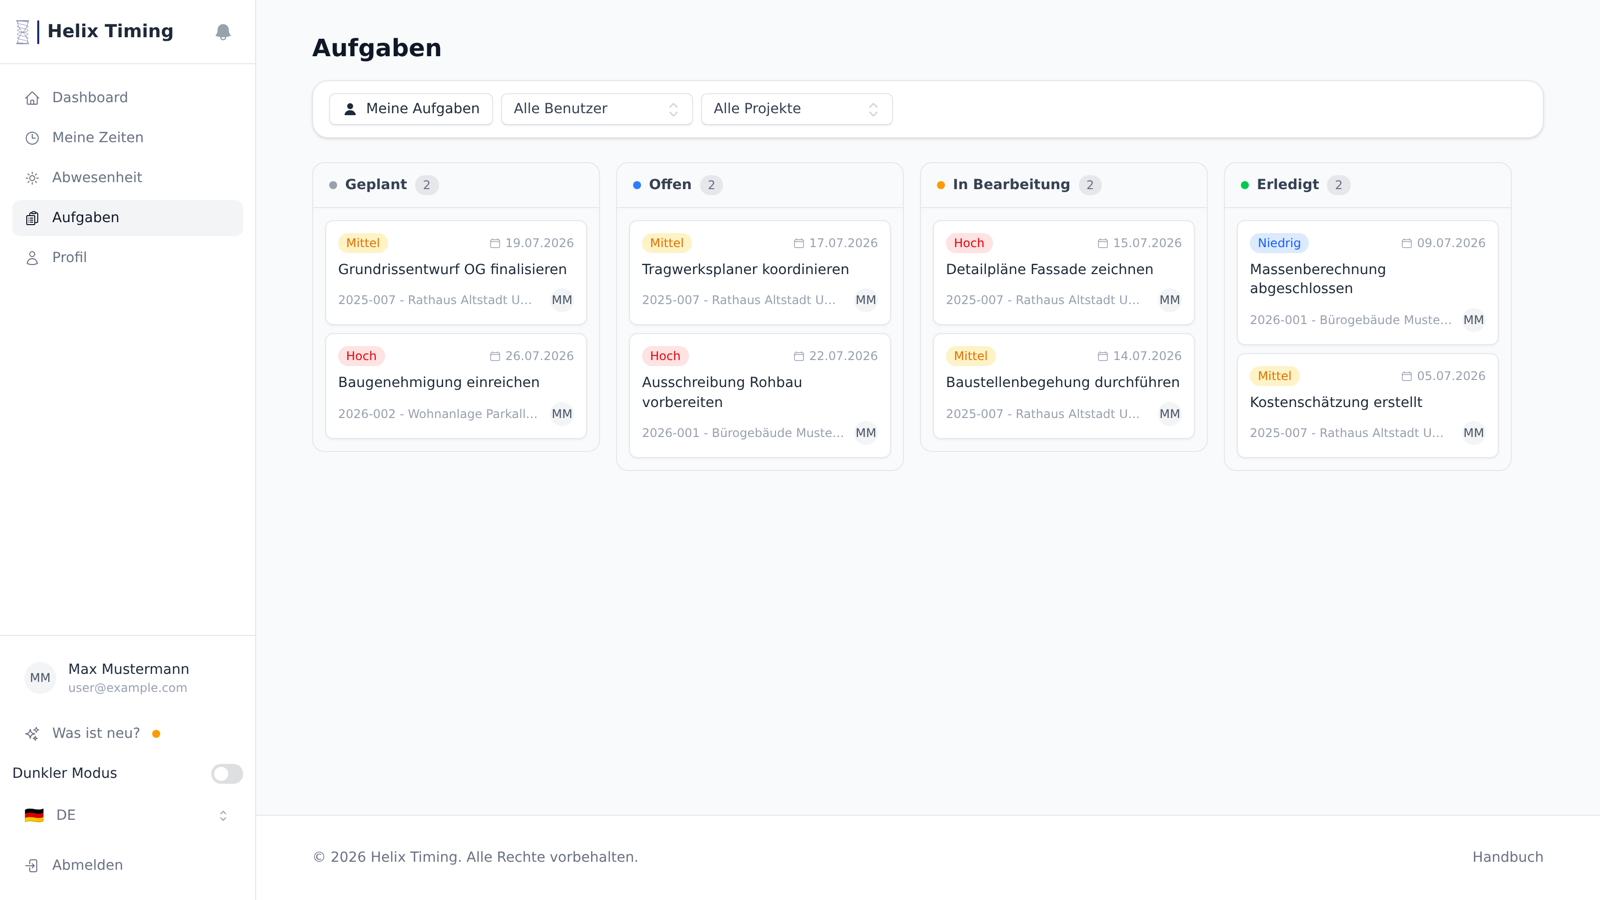Open the Alle Projekte dropdown
This screenshot has height=900, width=1600.
pyautogui.click(x=797, y=109)
